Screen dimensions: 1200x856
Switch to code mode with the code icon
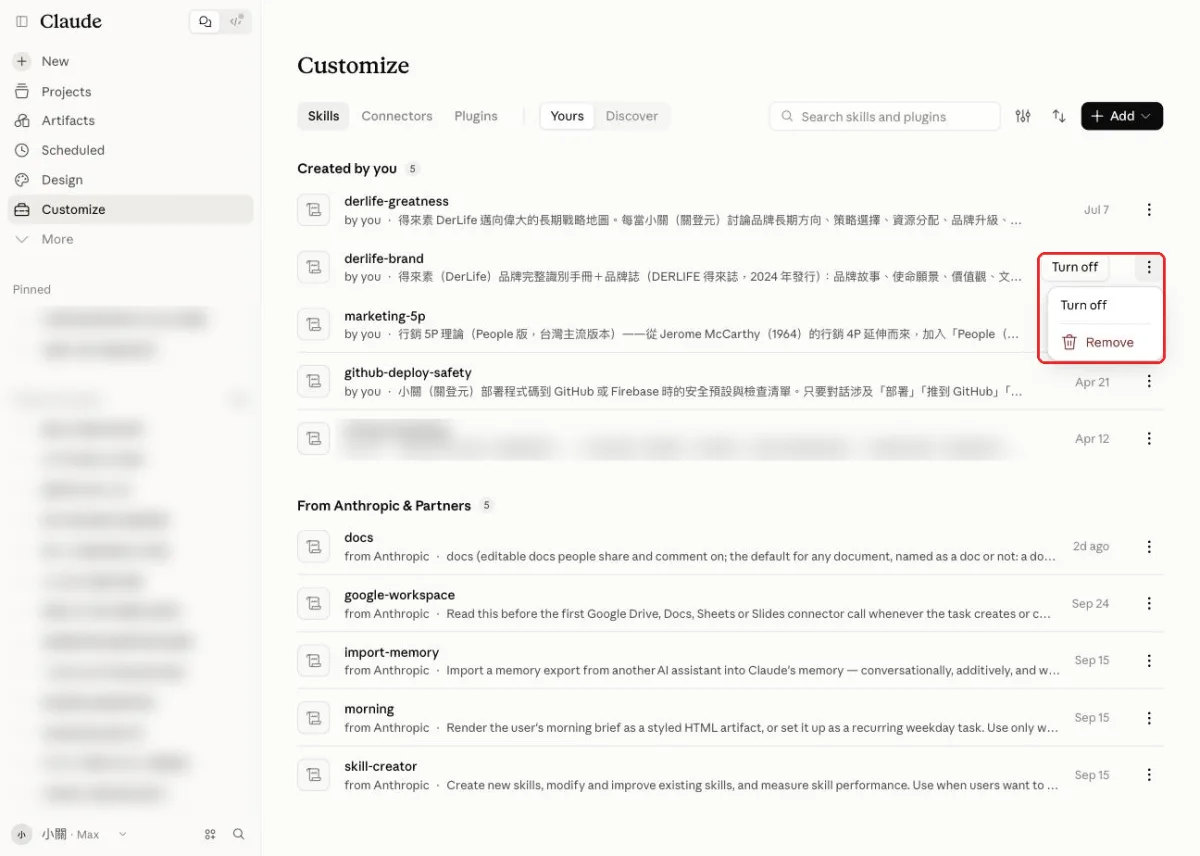coord(236,21)
